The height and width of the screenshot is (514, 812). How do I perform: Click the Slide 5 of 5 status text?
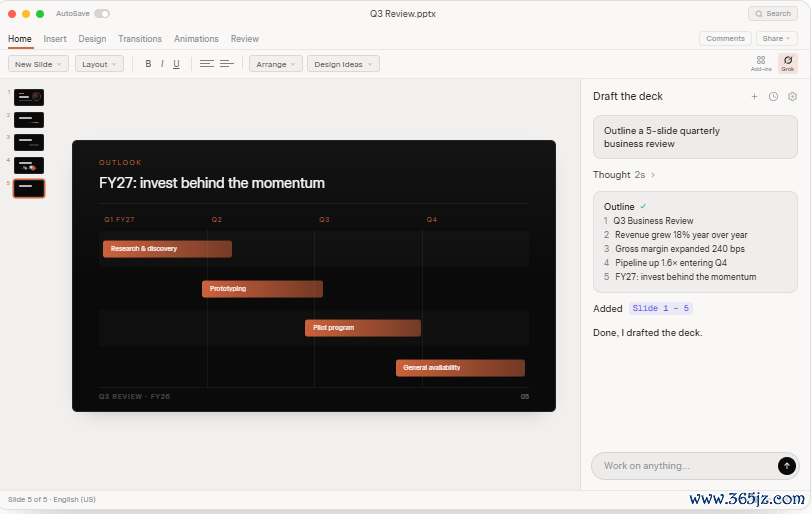[x=27, y=500]
